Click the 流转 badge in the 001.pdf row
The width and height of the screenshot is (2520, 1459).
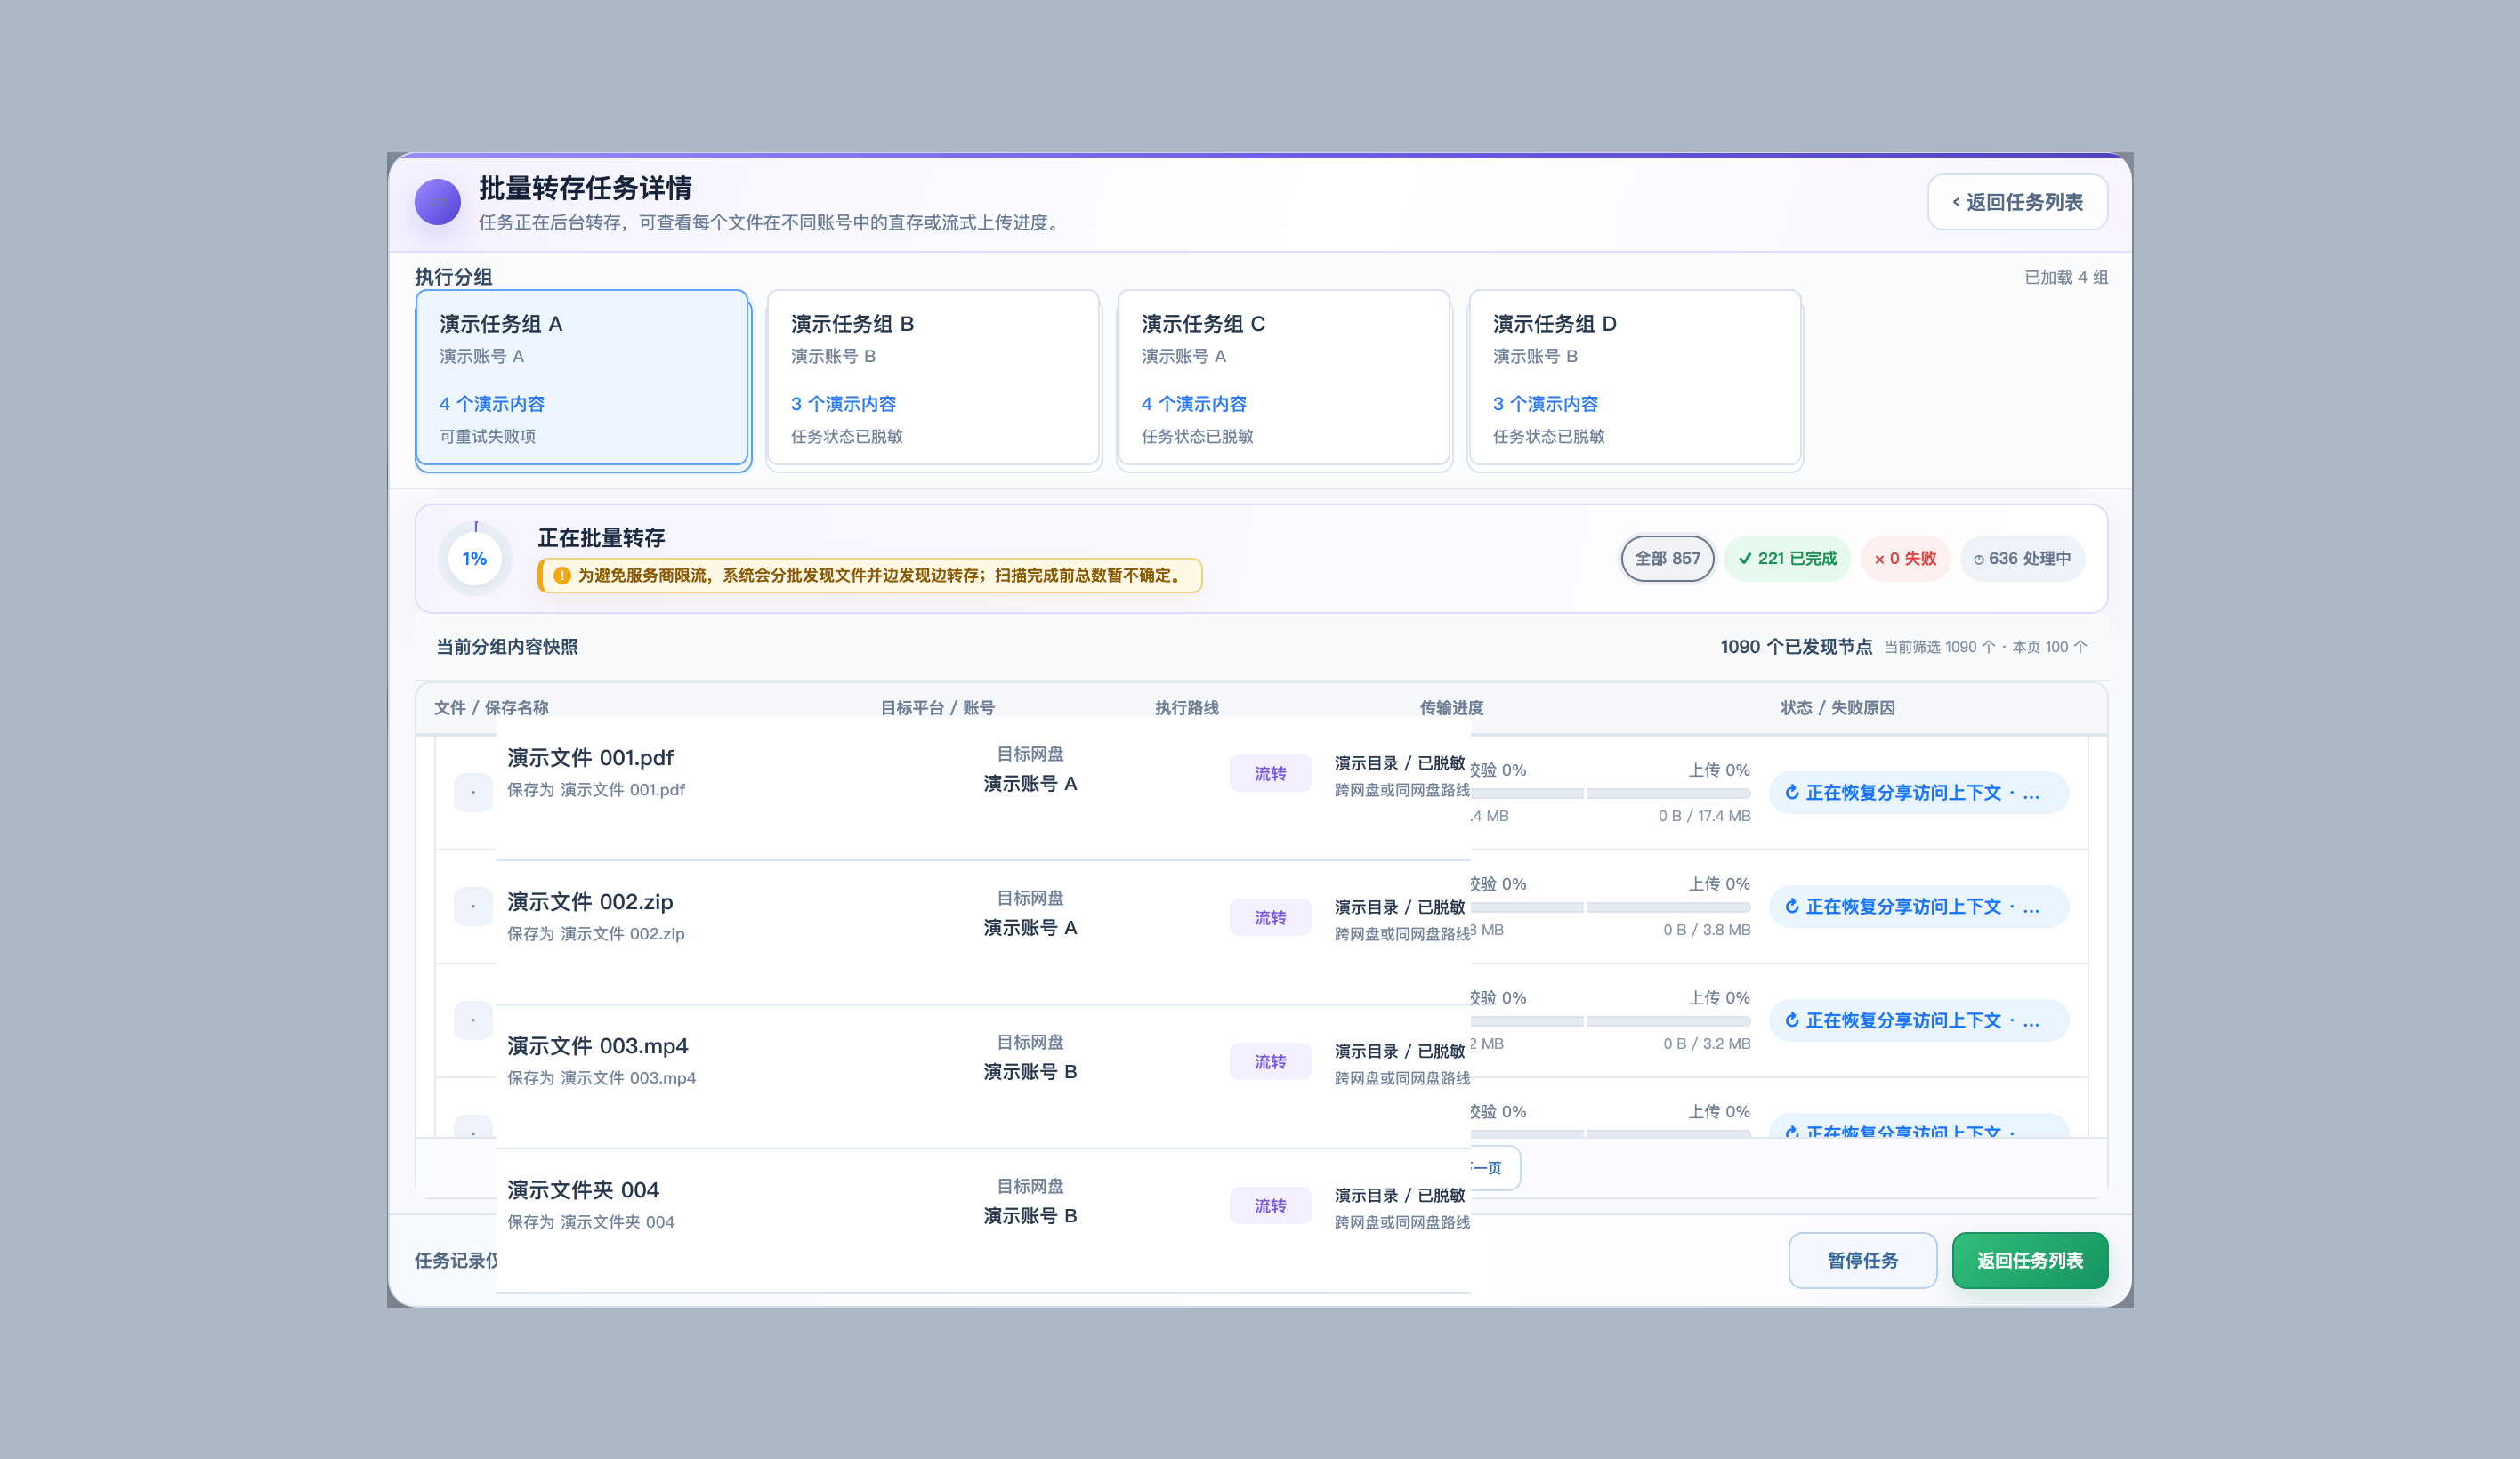point(1270,773)
